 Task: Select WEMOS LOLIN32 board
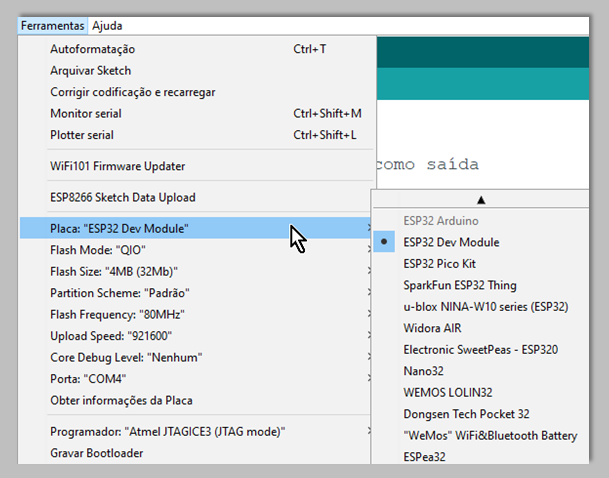coord(448,392)
